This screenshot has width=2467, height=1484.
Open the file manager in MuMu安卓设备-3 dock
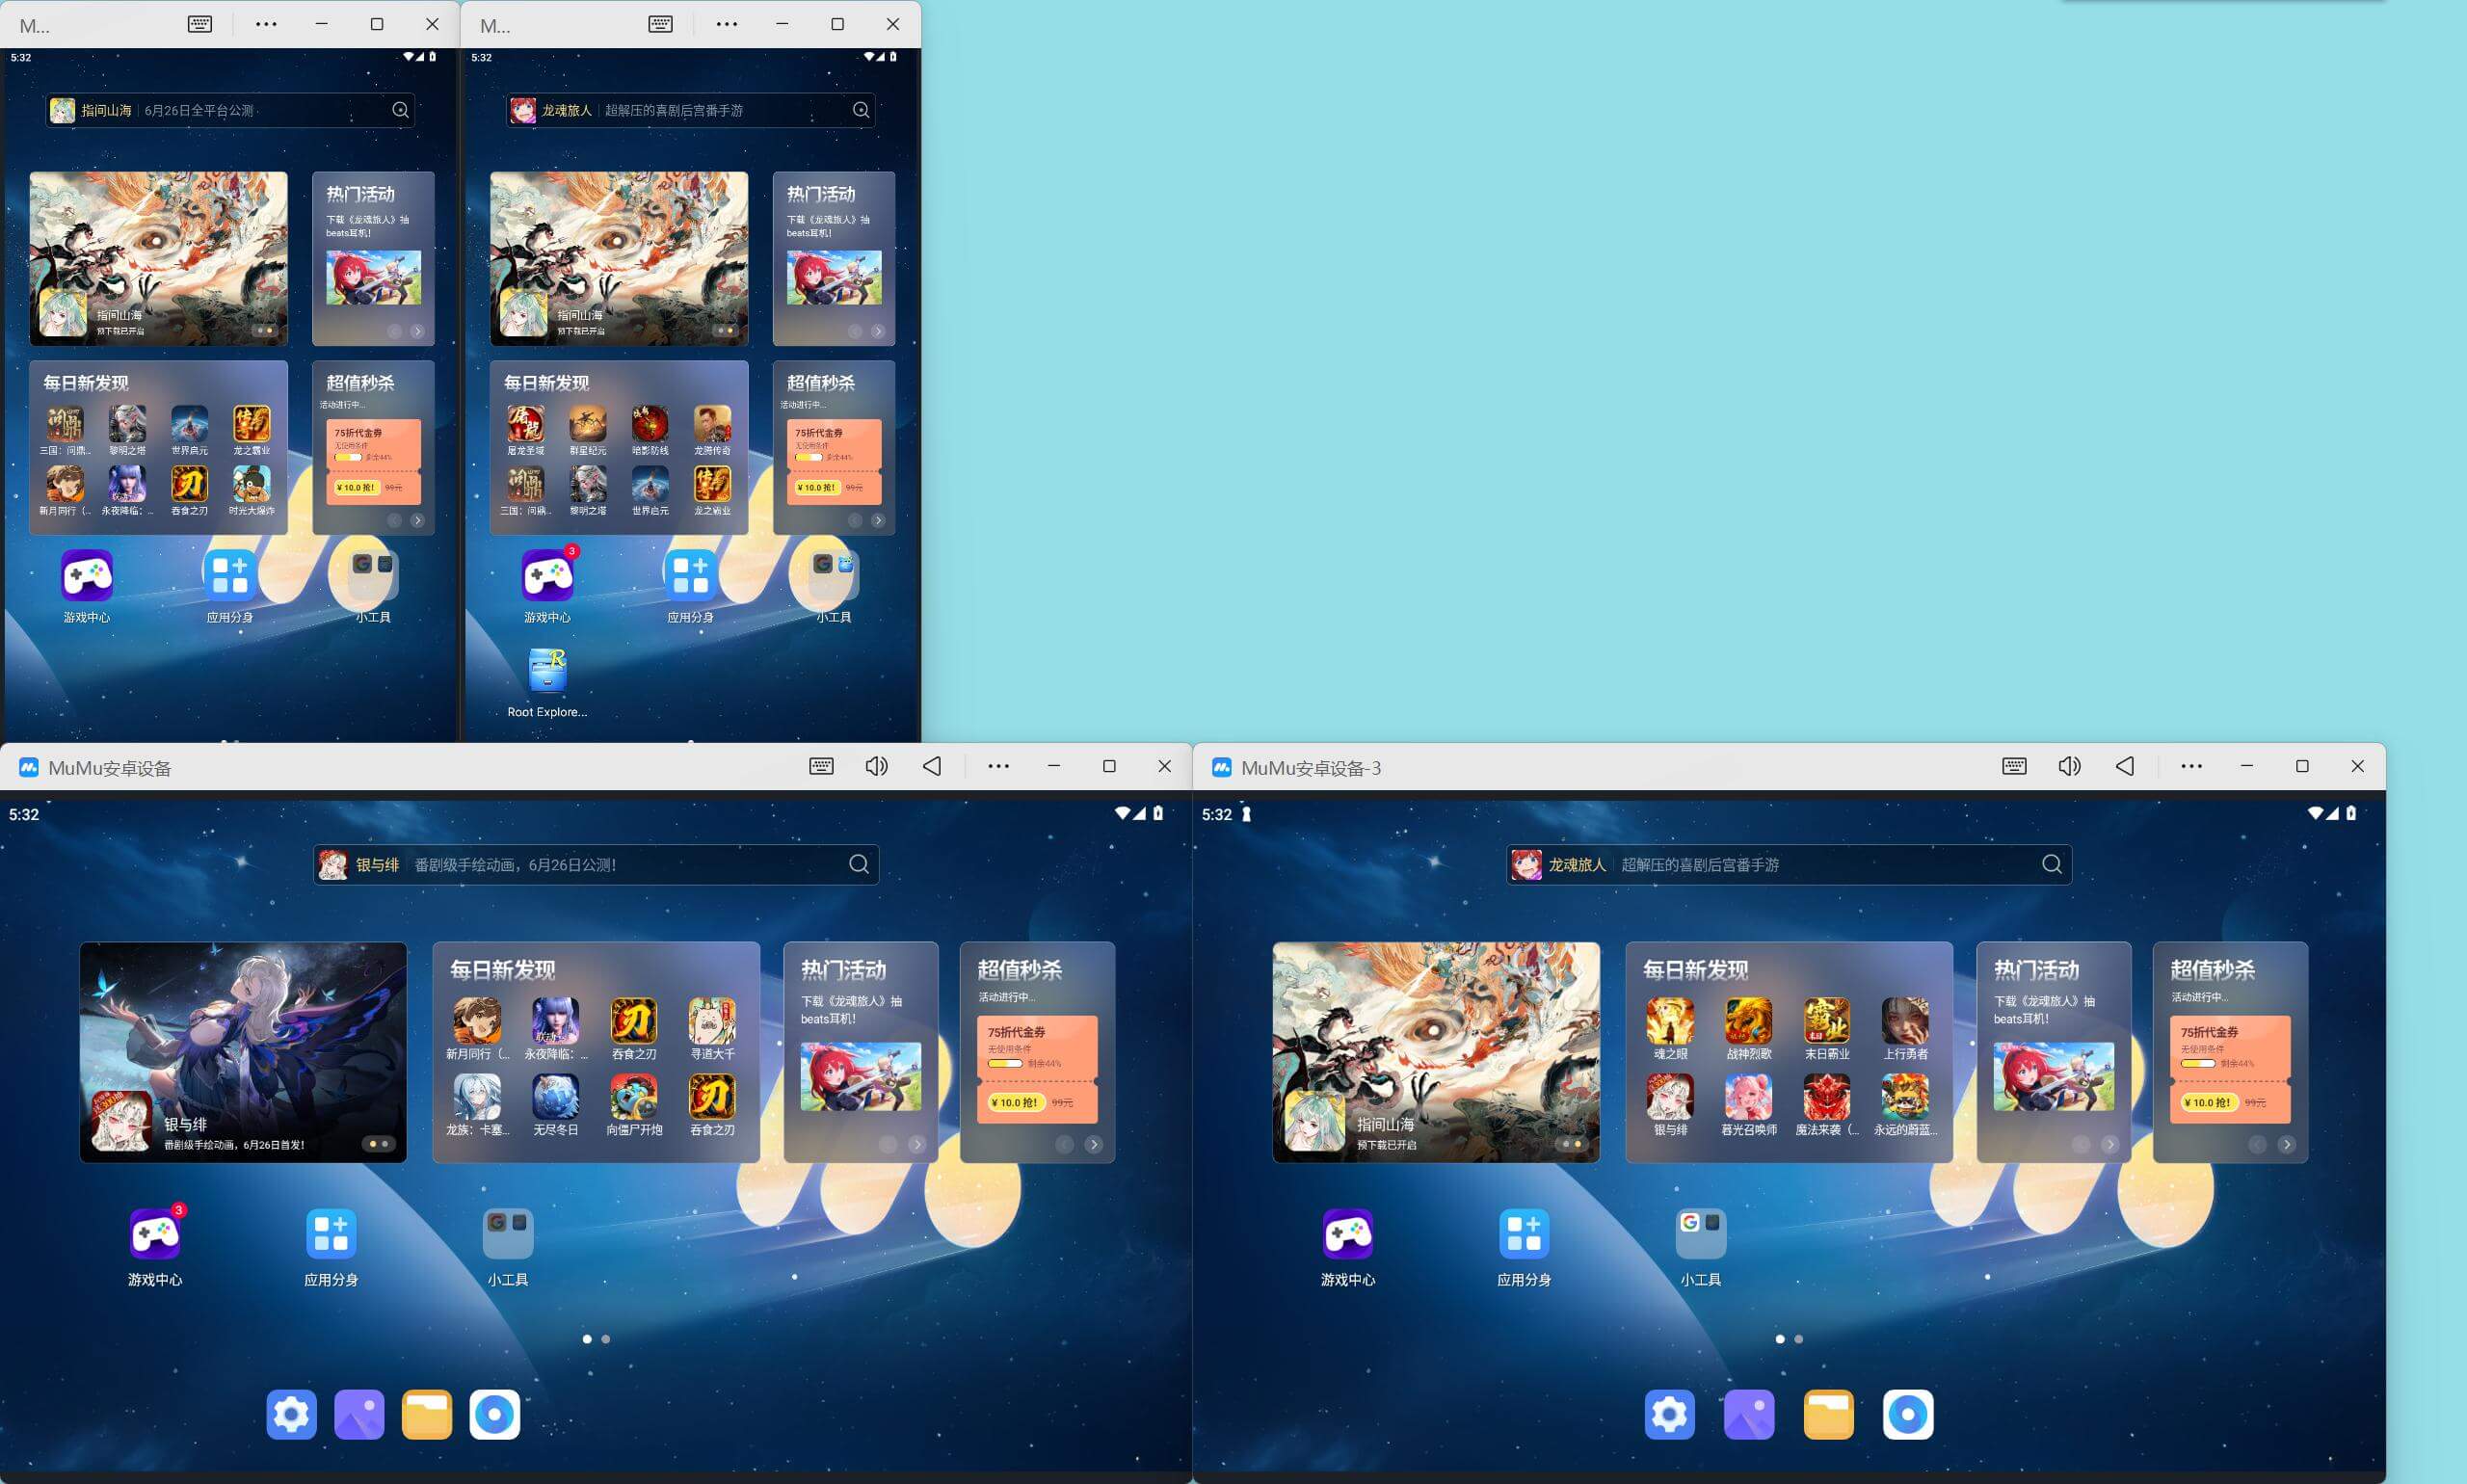click(x=1829, y=1414)
